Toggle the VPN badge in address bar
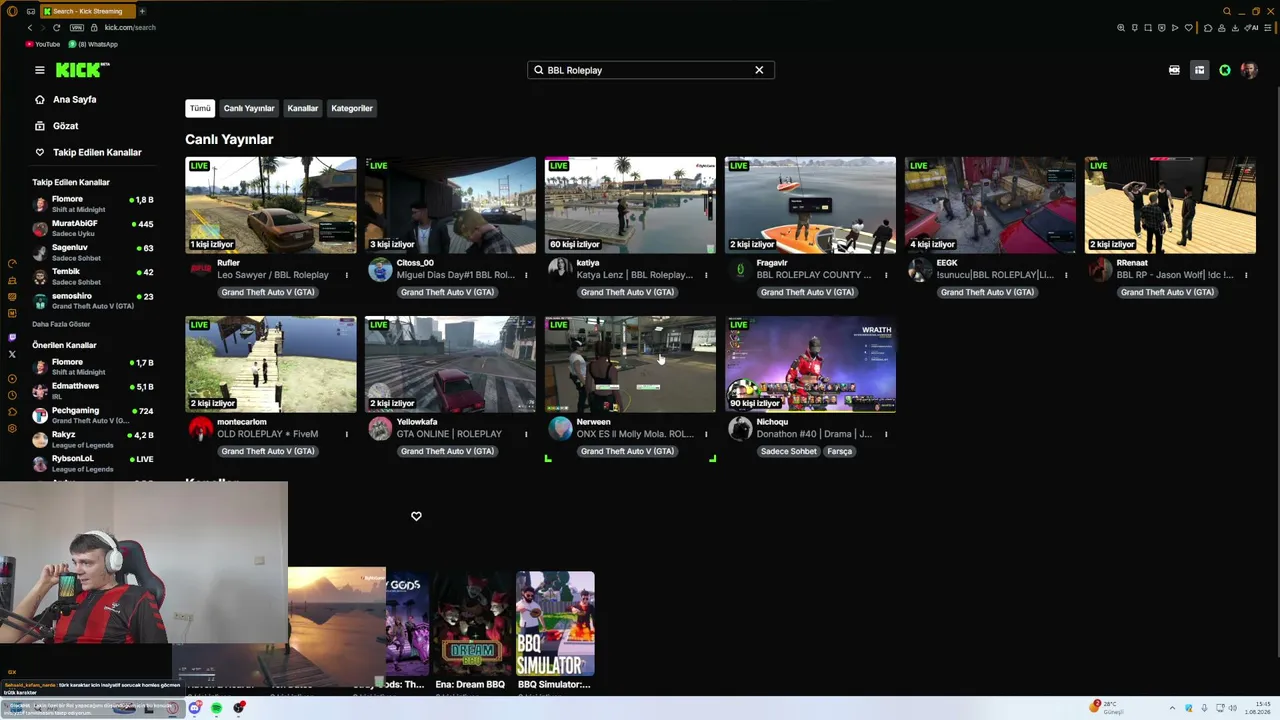The height and width of the screenshot is (720, 1280). click(77, 28)
